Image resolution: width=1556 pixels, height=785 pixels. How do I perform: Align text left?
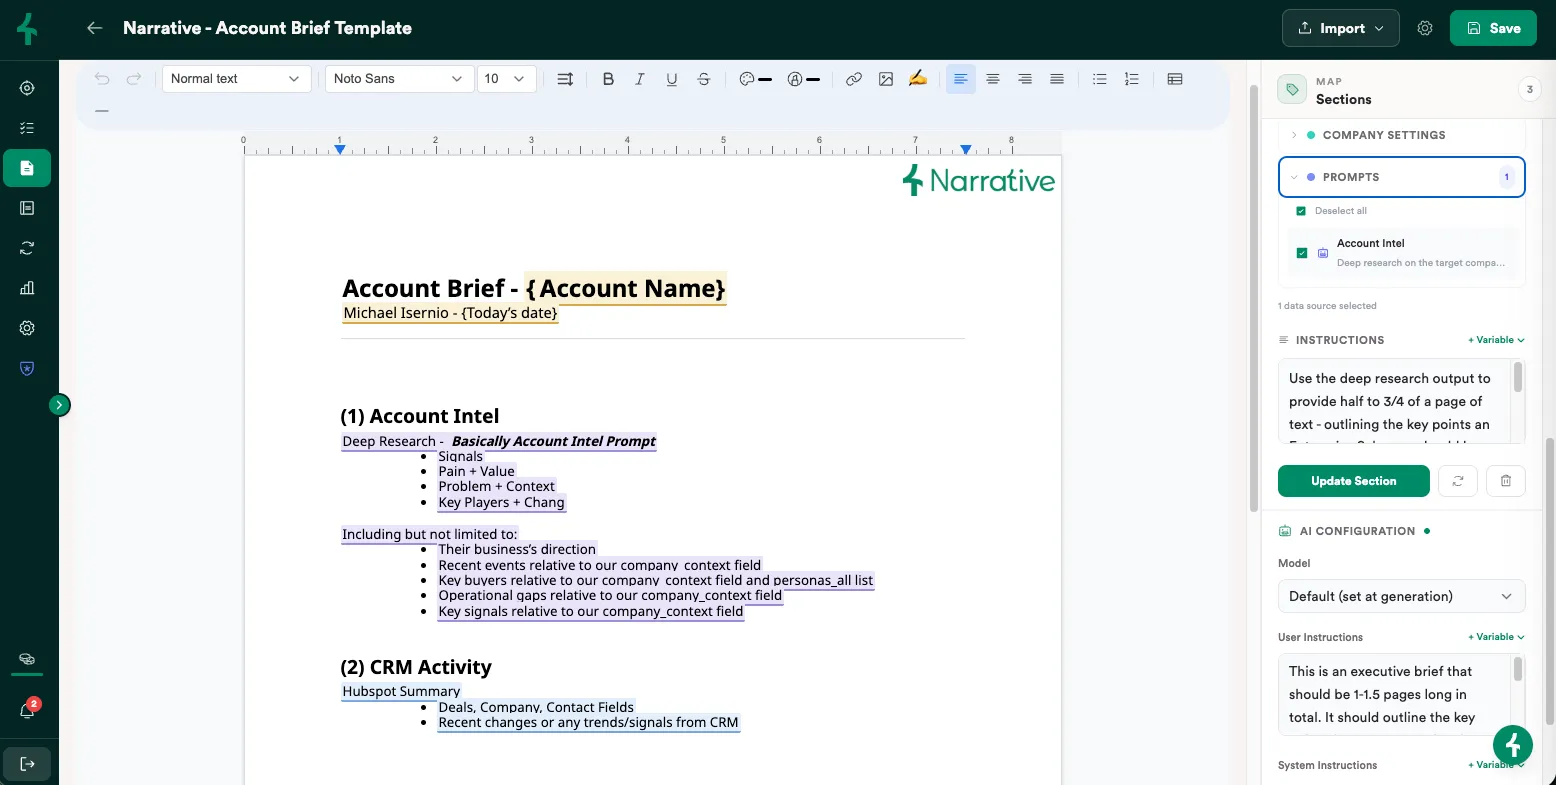tap(960, 79)
